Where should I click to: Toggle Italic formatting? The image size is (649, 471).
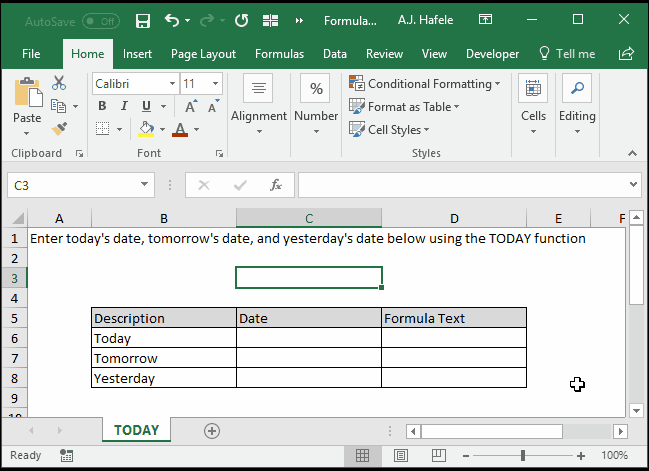coord(124,106)
